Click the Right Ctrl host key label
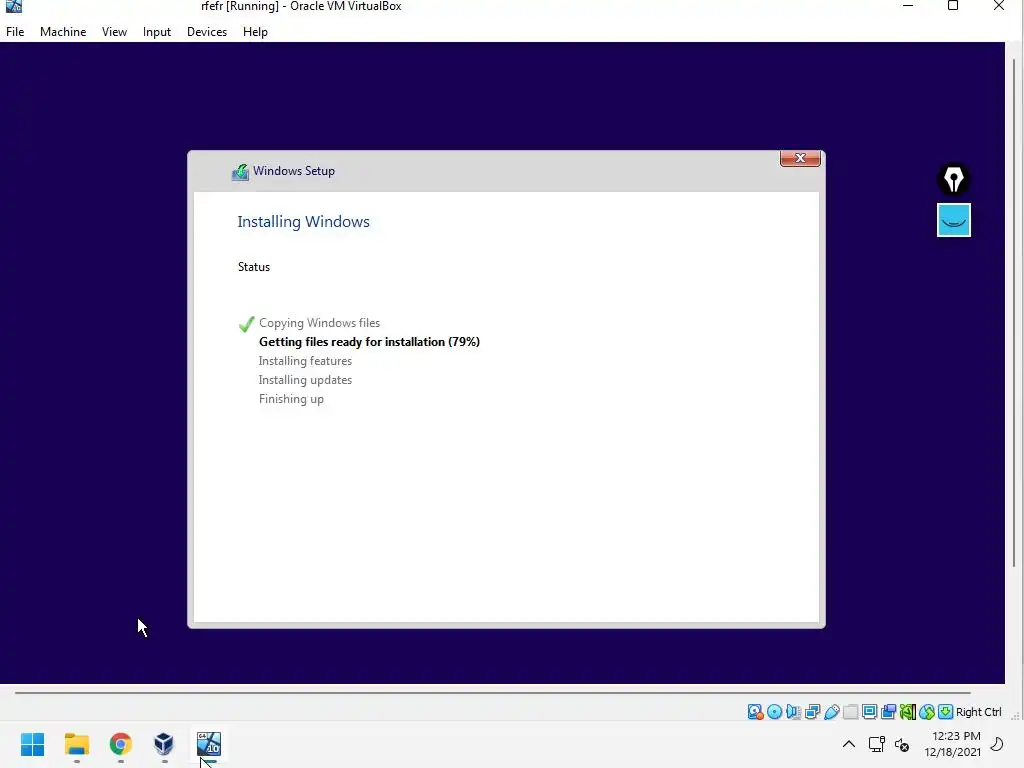This screenshot has width=1024, height=768. click(978, 712)
